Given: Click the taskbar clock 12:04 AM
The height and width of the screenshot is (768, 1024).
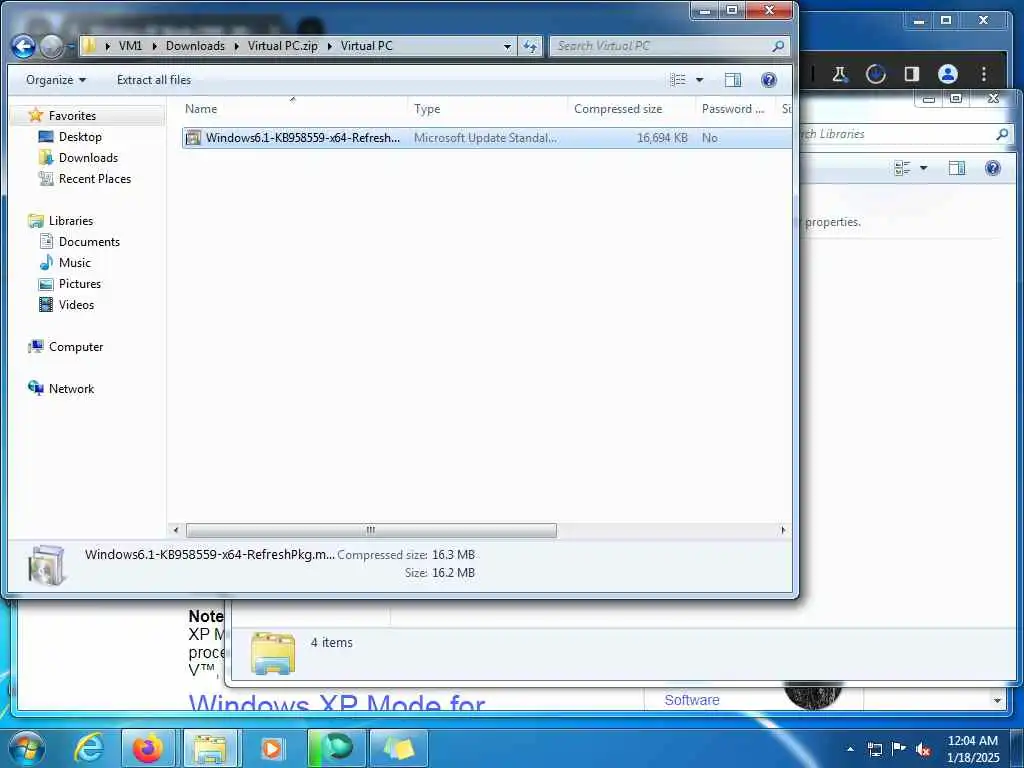Looking at the screenshot, I should [x=972, y=741].
